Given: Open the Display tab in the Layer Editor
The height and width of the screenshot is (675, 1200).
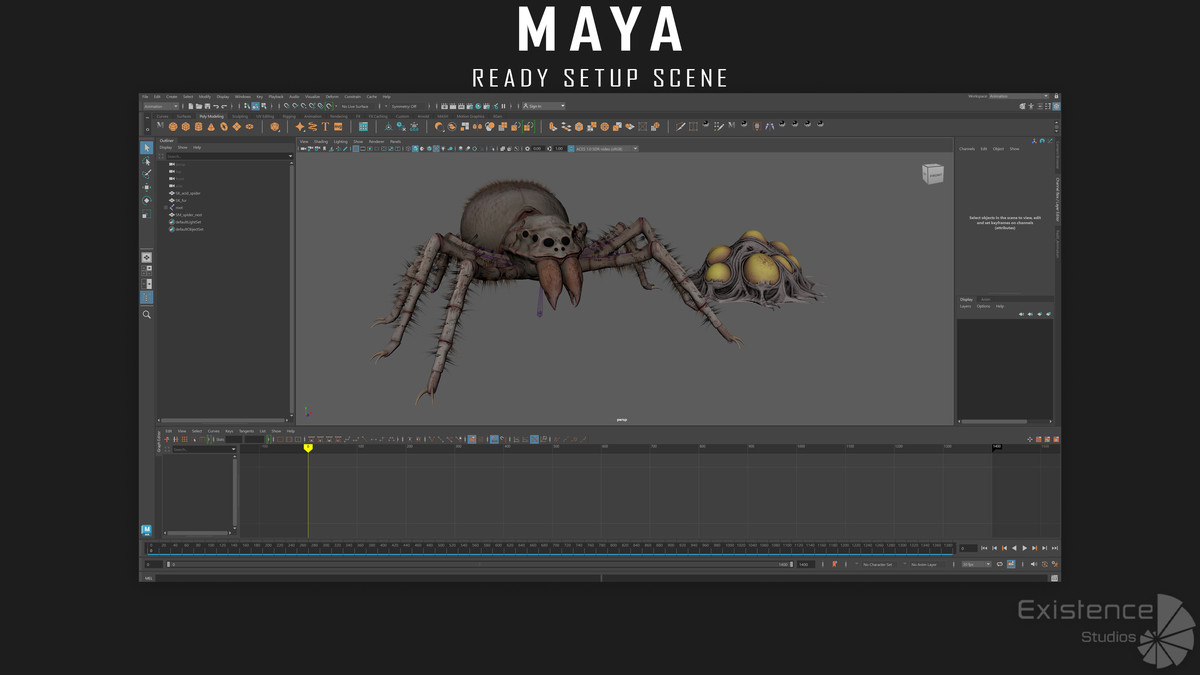Looking at the screenshot, I should pos(966,299).
